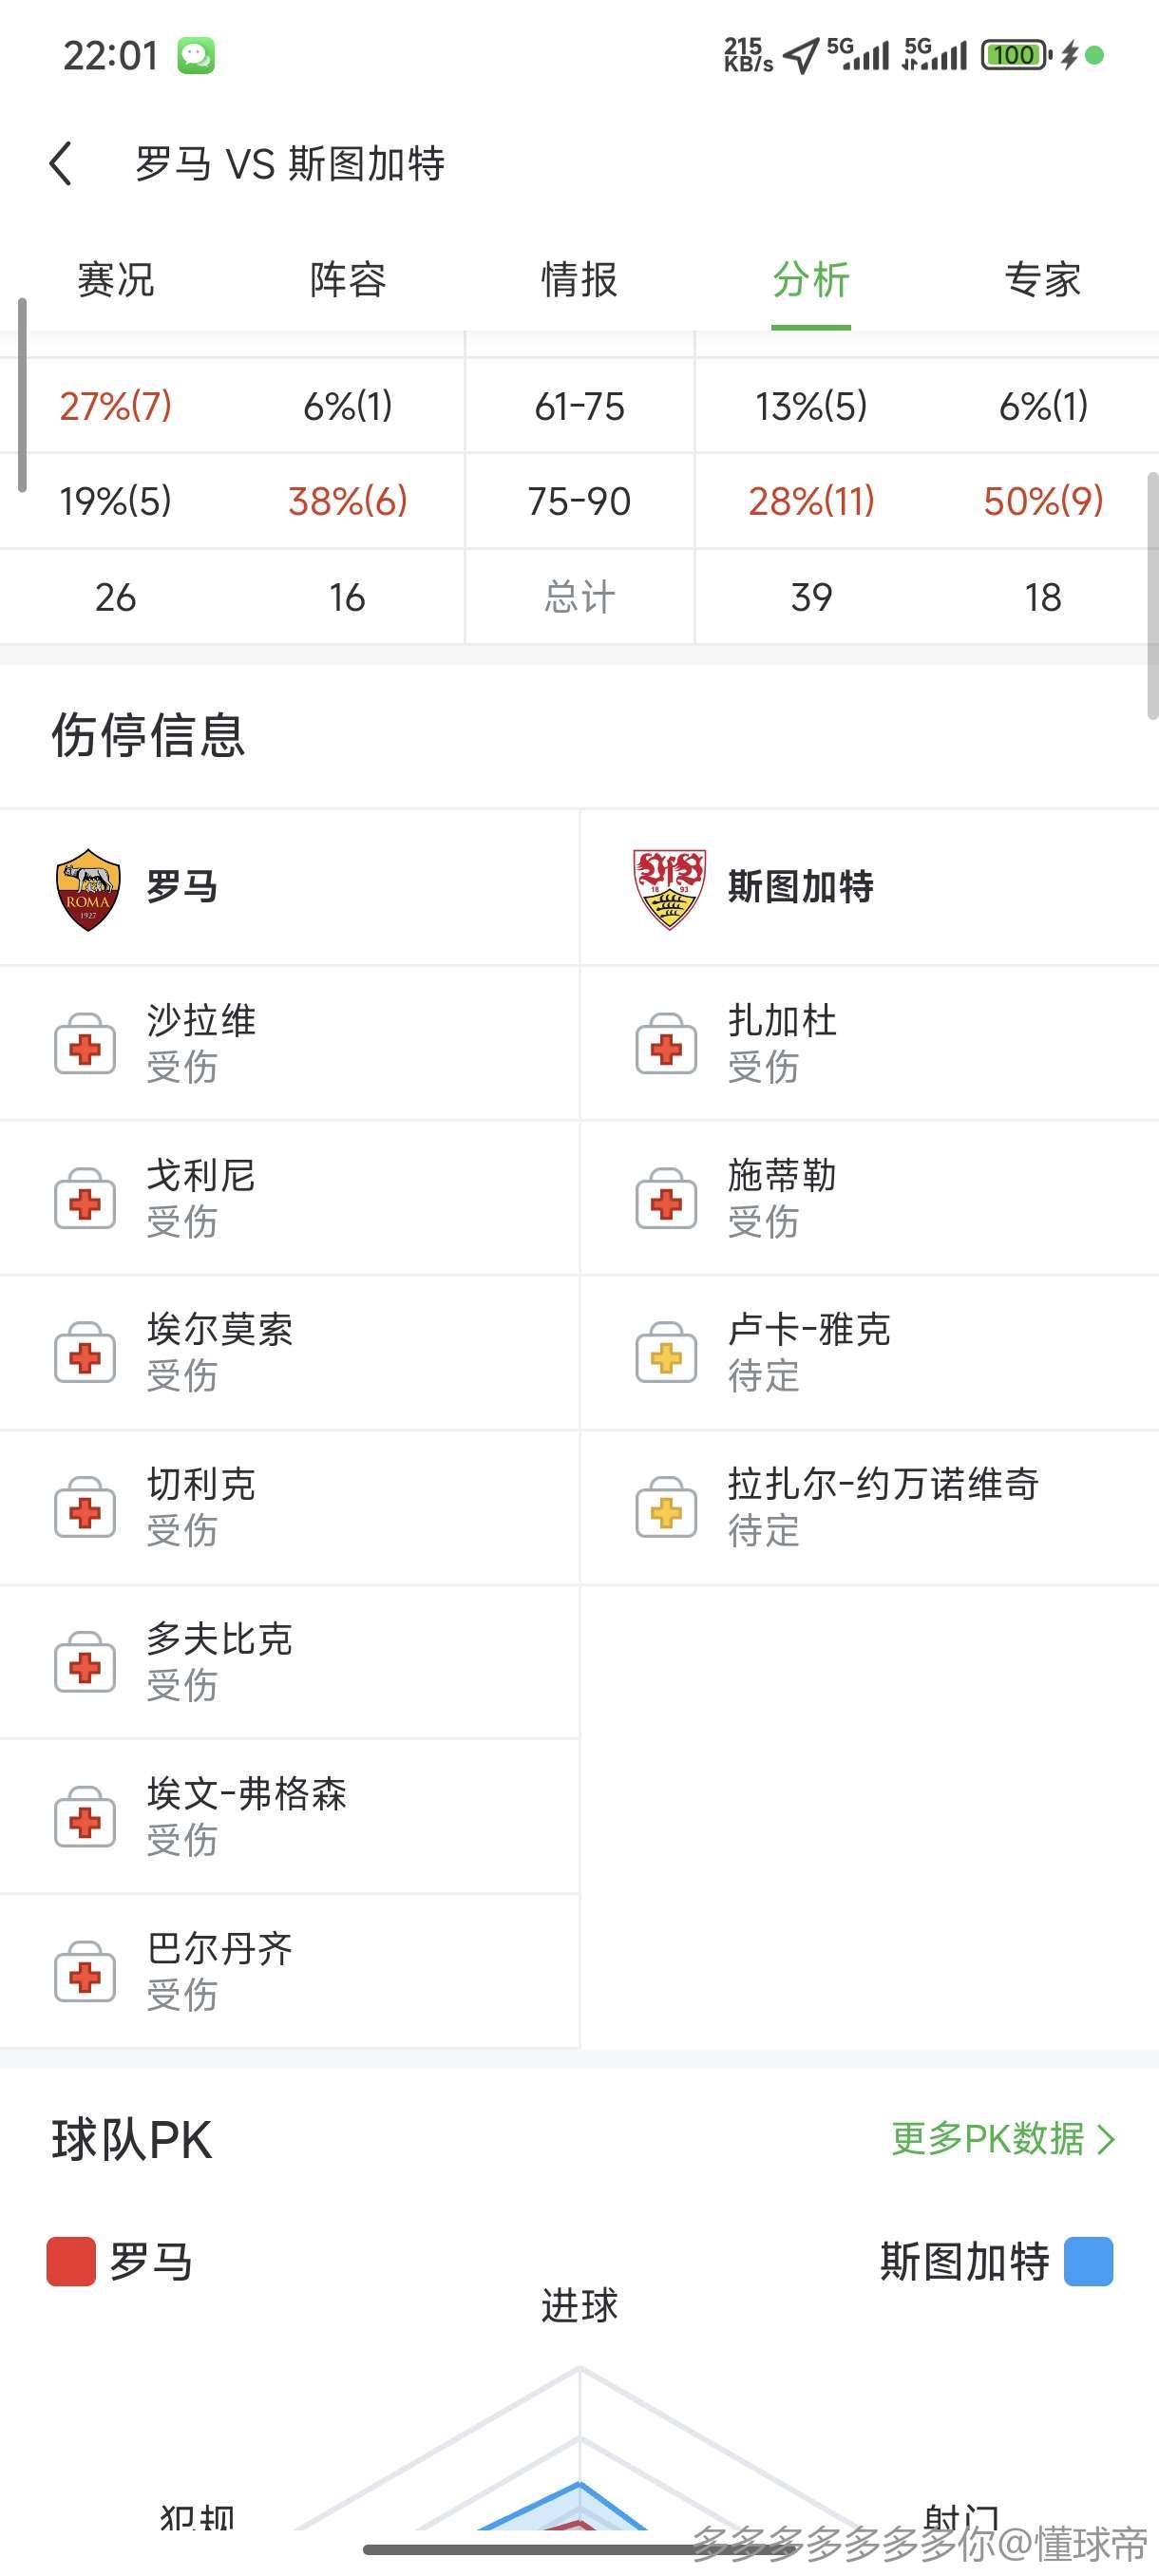
Task: Tap the WeChat notification icon in status bar
Action: click(x=196, y=56)
